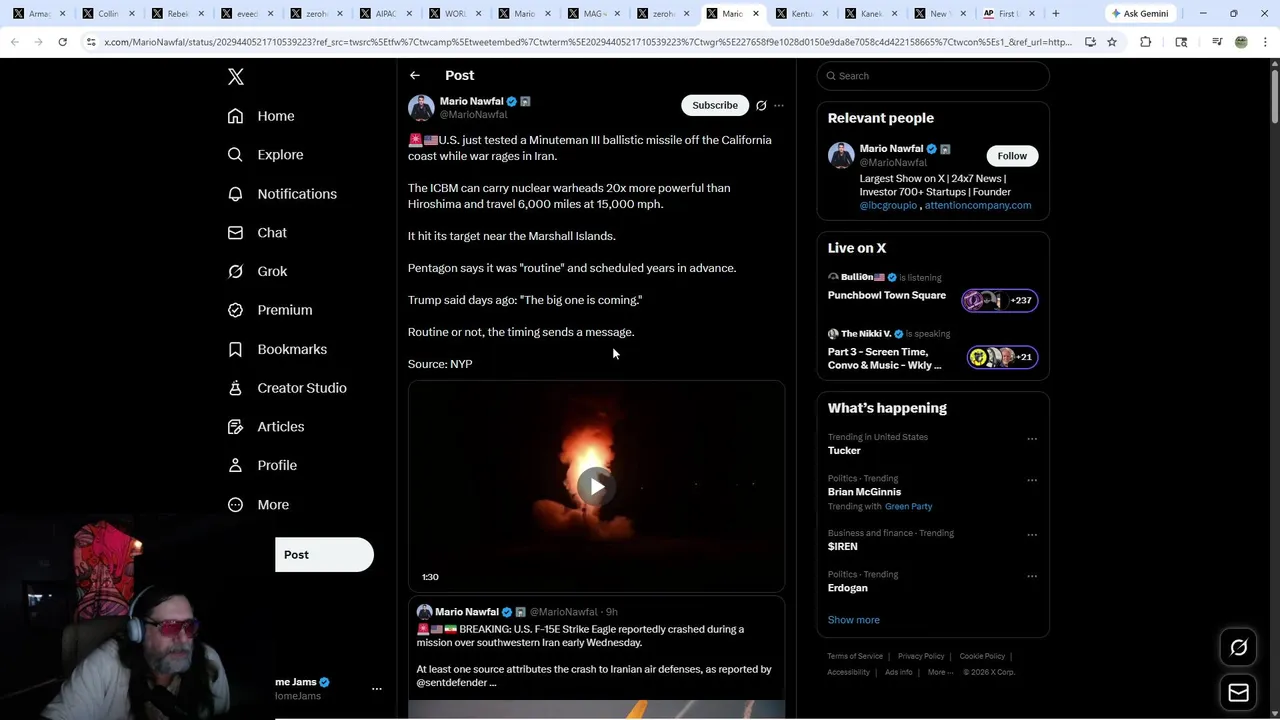Open options for the Tucker trend
The image size is (1280, 720).
[x=1032, y=439]
